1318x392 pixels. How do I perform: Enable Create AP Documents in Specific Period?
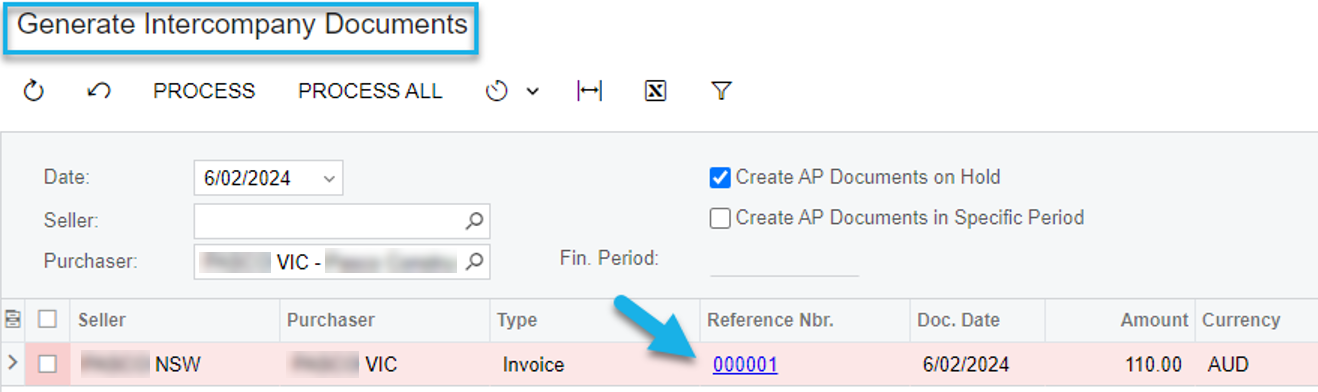click(720, 218)
